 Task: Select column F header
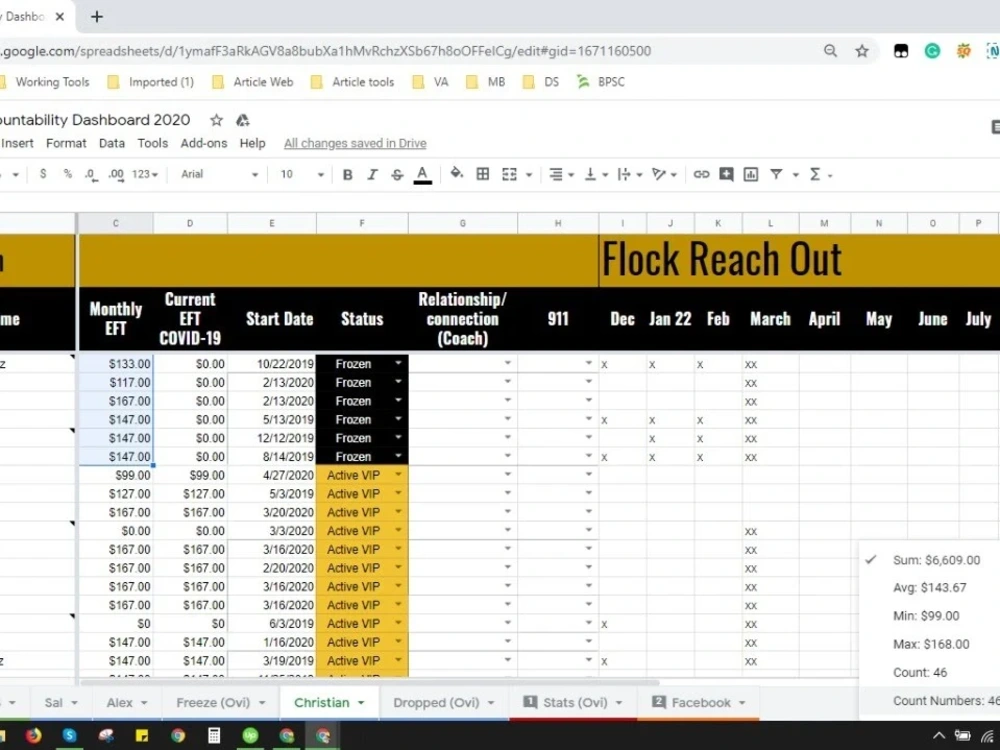pyautogui.click(x=362, y=223)
